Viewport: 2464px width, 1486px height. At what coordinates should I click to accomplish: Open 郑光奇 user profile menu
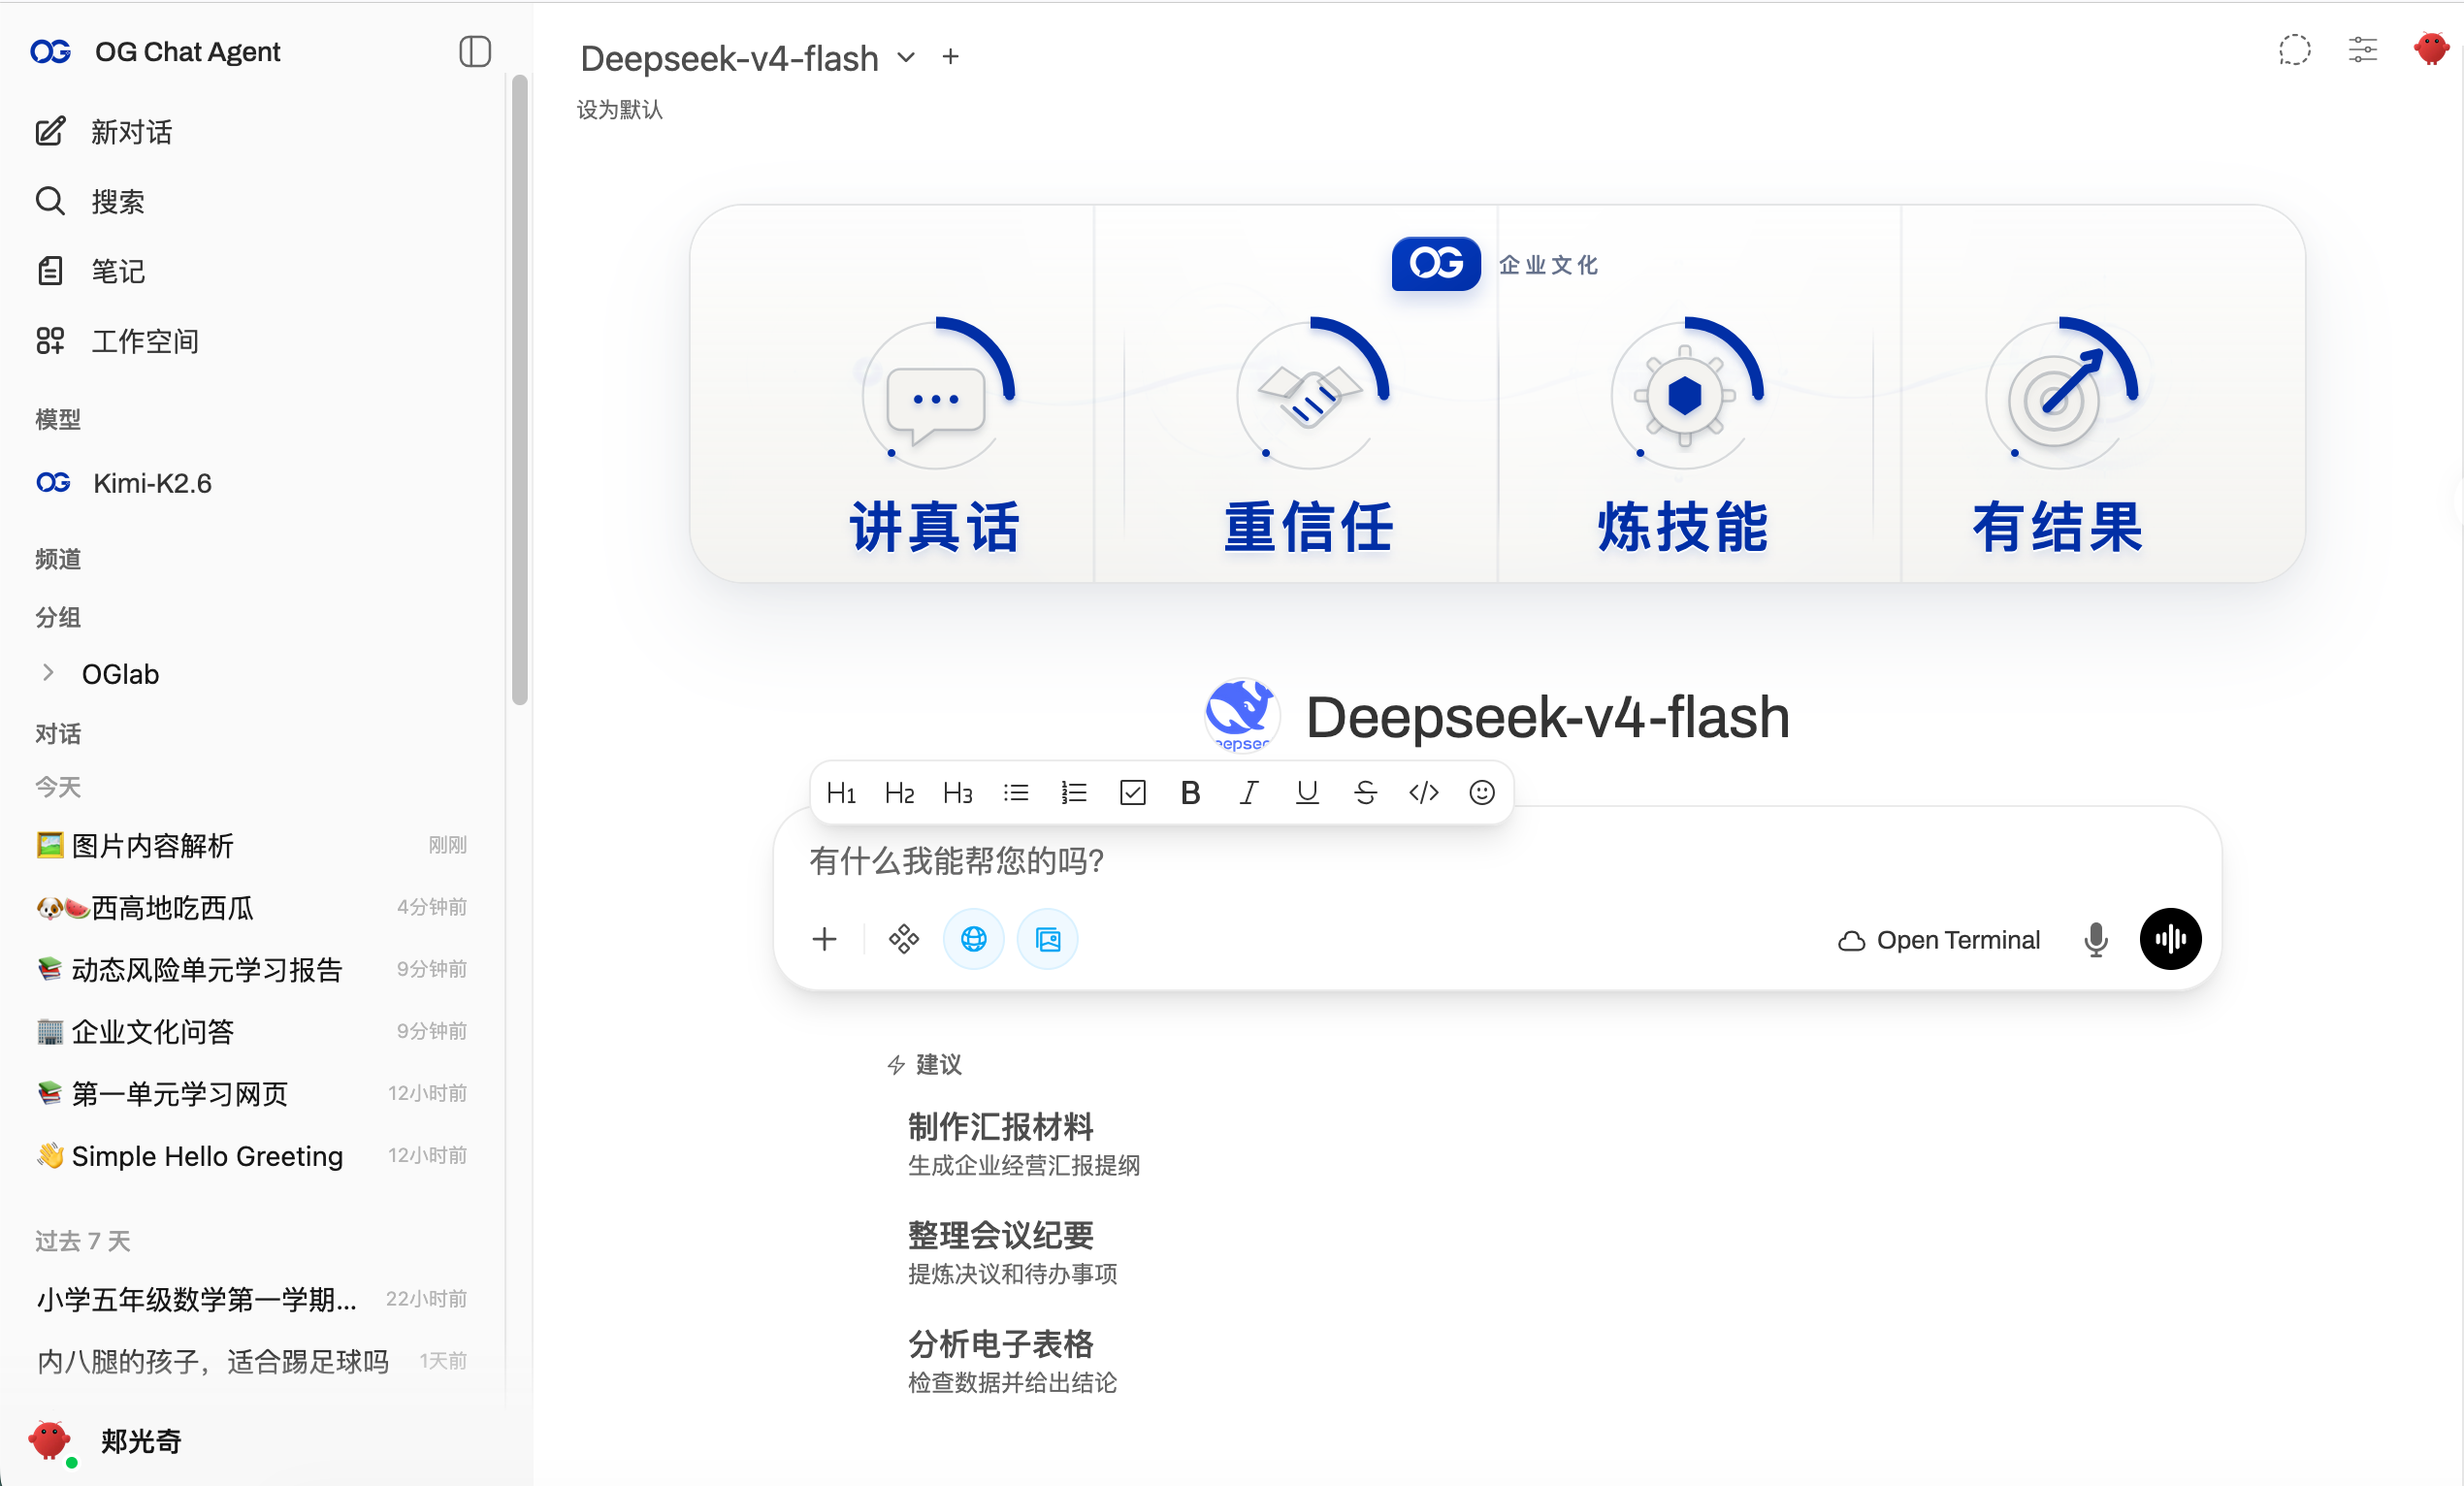106,1441
